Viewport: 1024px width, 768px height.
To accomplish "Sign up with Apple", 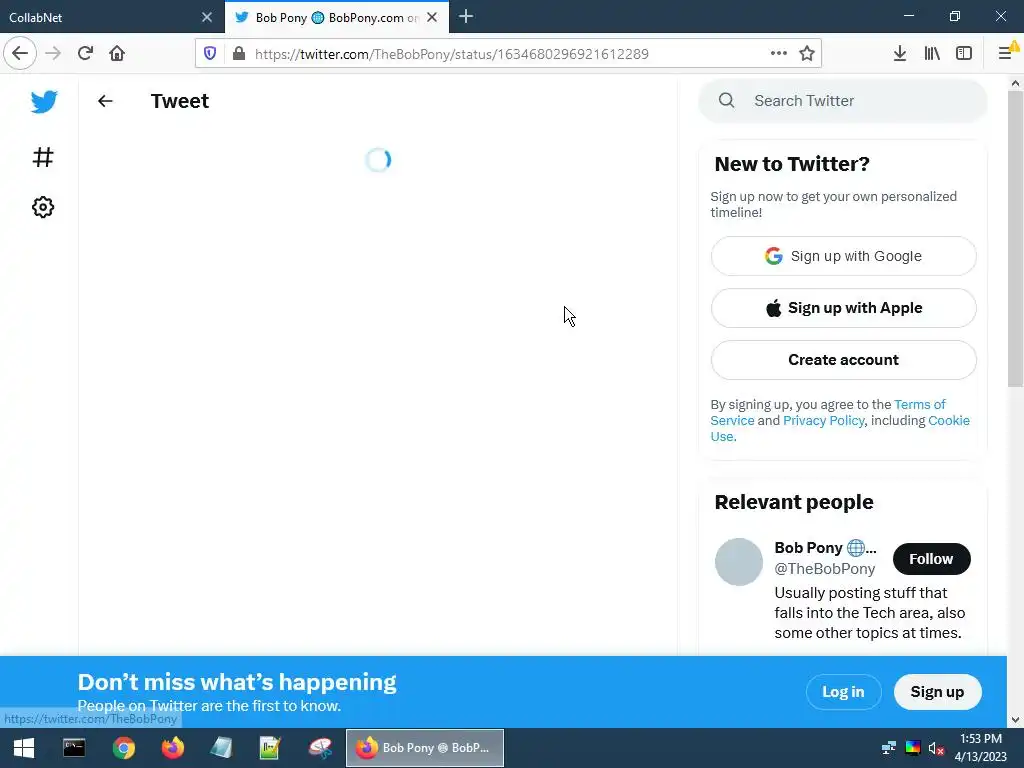I will [x=844, y=308].
